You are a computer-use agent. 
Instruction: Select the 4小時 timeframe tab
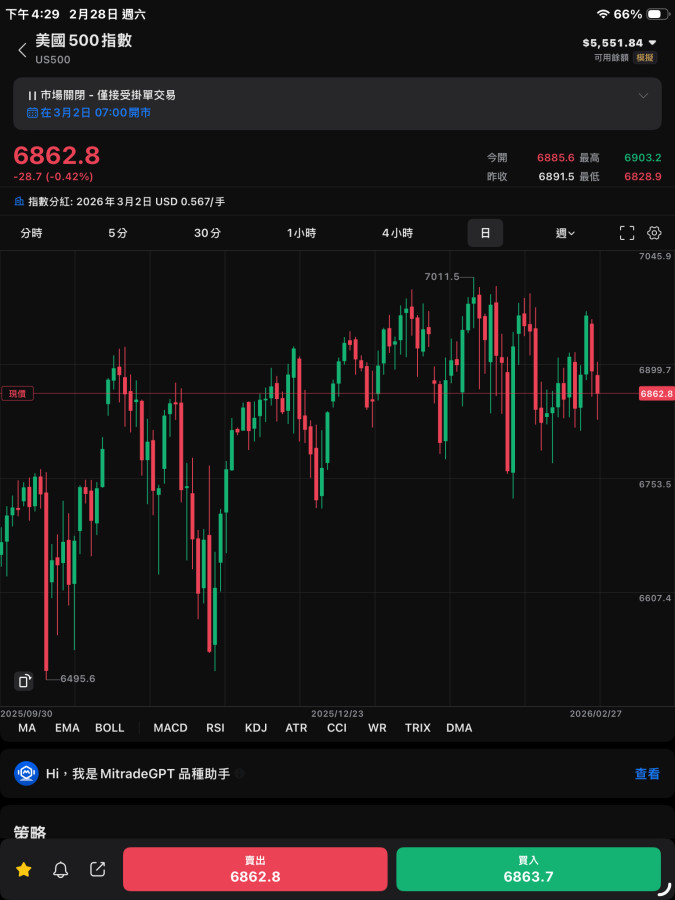(397, 233)
